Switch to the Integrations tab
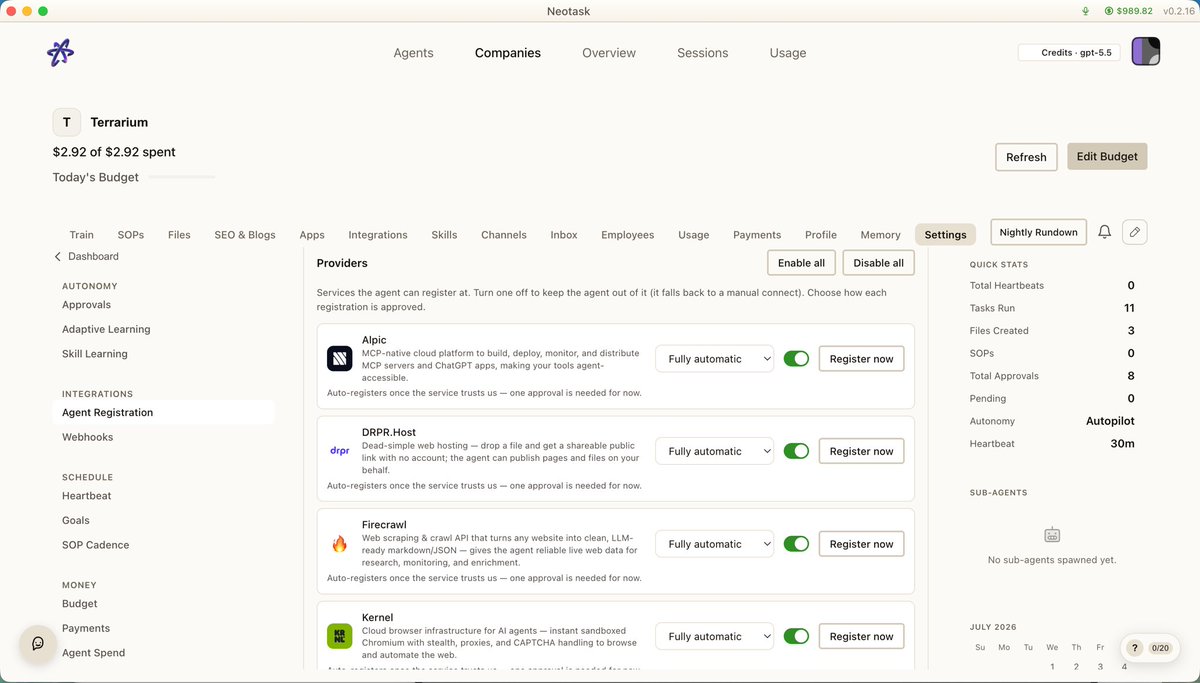The height and width of the screenshot is (683, 1200). [378, 235]
